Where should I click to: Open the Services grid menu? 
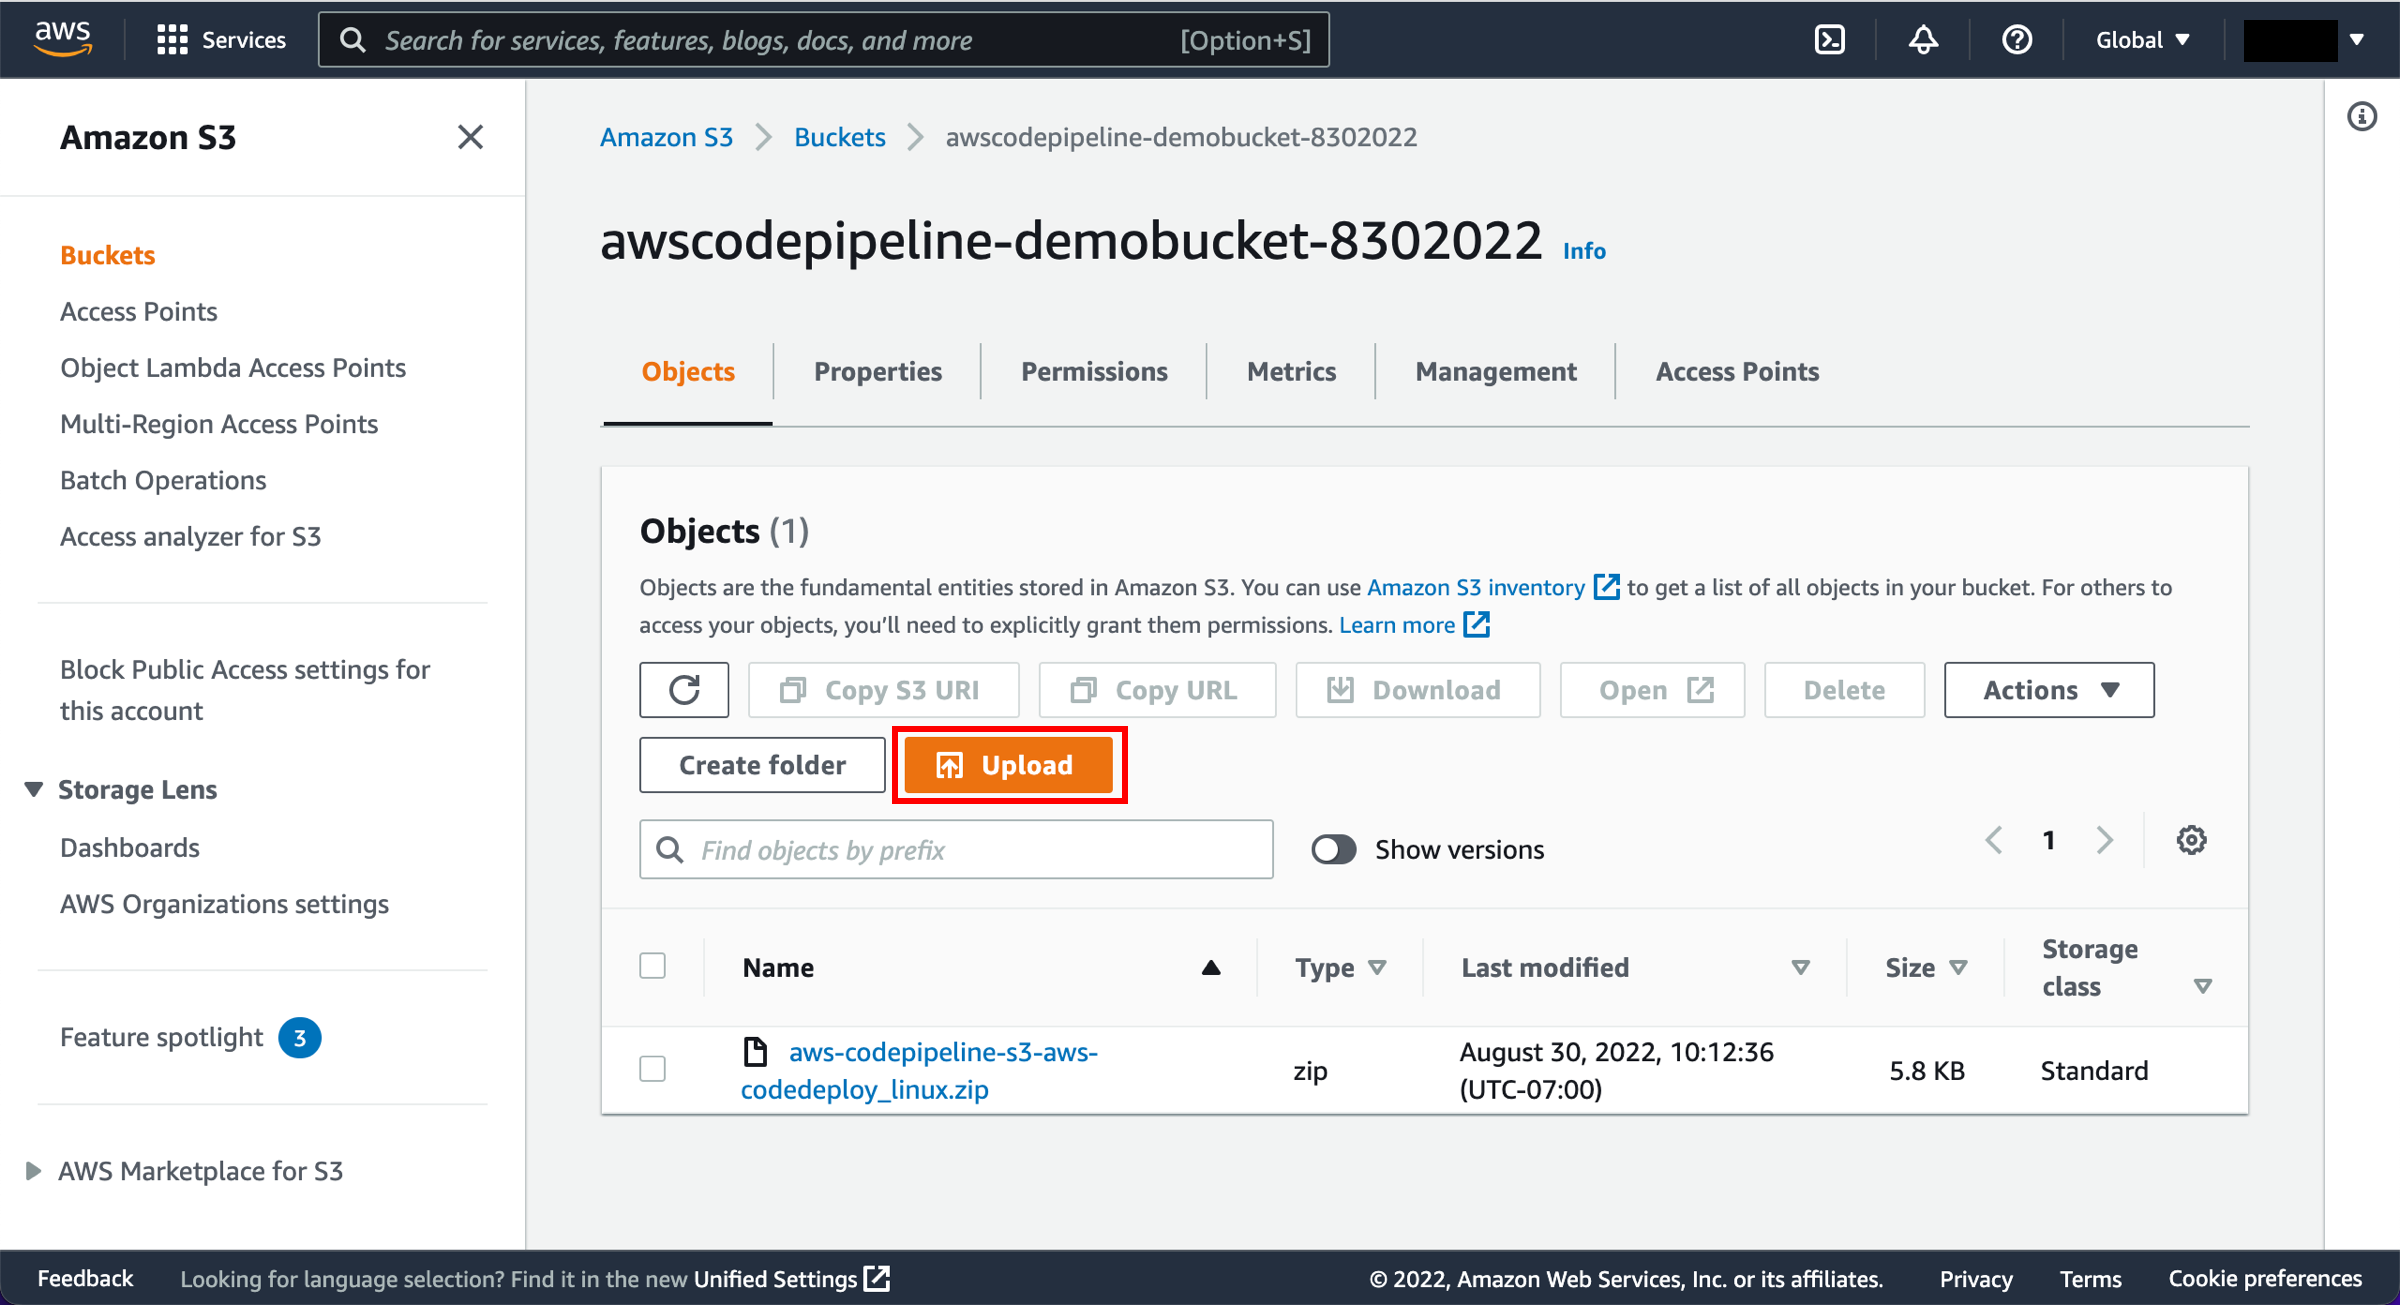(x=221, y=40)
